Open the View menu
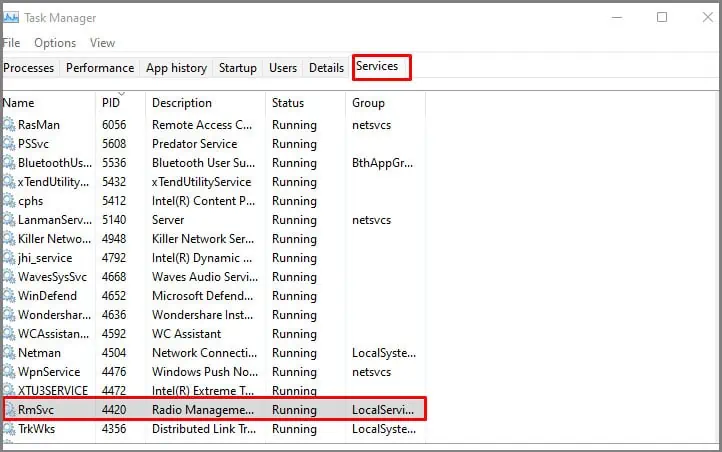Screen dimensions: 722x452 [x=102, y=43]
